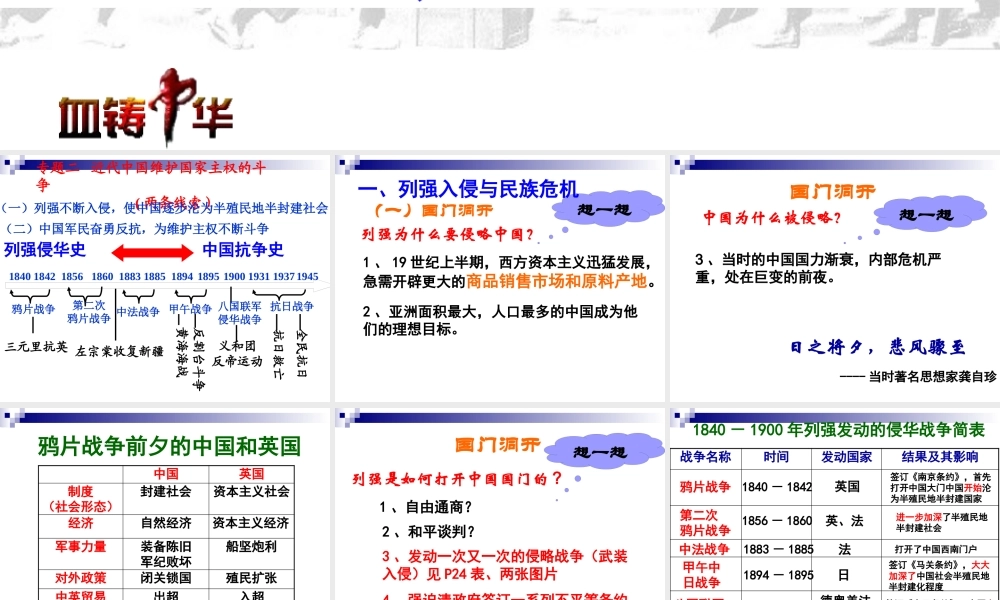Click the 想一想 cloud beside 列强为什么要侵略中国?
Image resolution: width=1000 pixels, height=600 pixels.
tap(608, 209)
